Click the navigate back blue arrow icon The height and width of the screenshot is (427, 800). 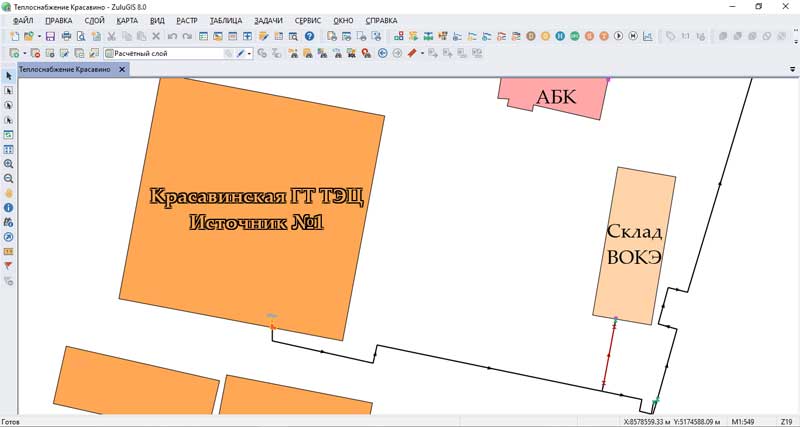click(383, 53)
